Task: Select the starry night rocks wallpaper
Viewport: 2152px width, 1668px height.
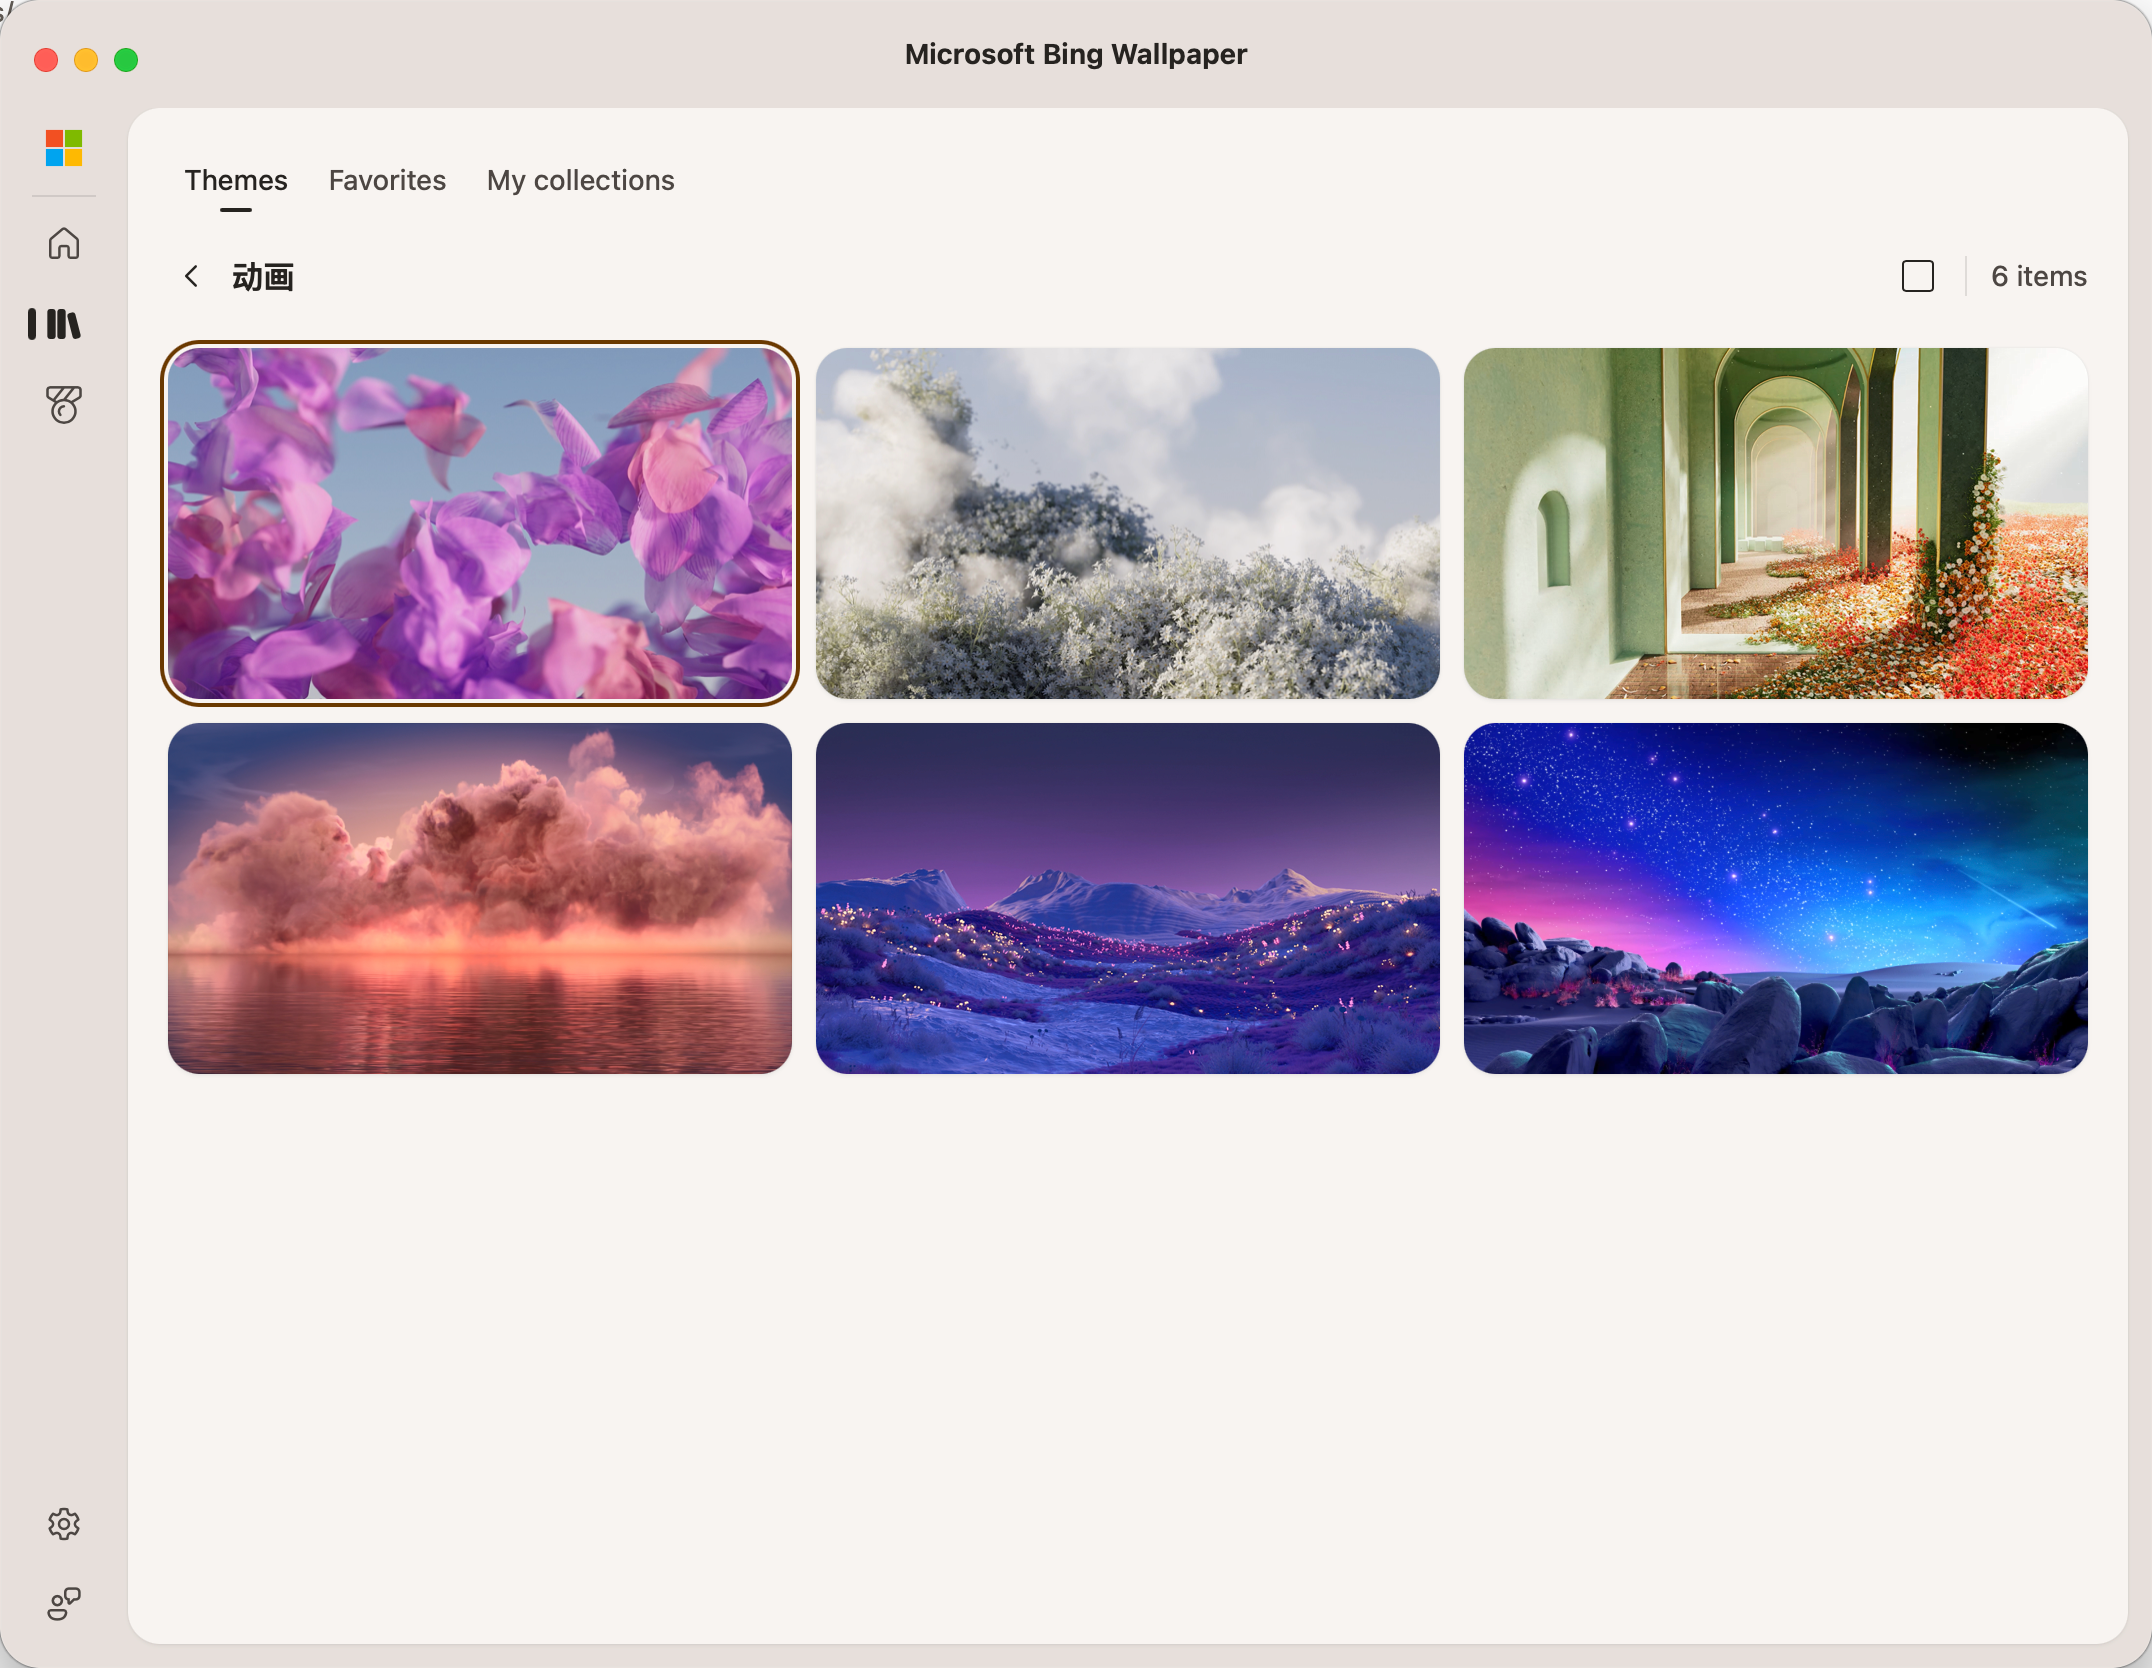Action: point(1776,898)
